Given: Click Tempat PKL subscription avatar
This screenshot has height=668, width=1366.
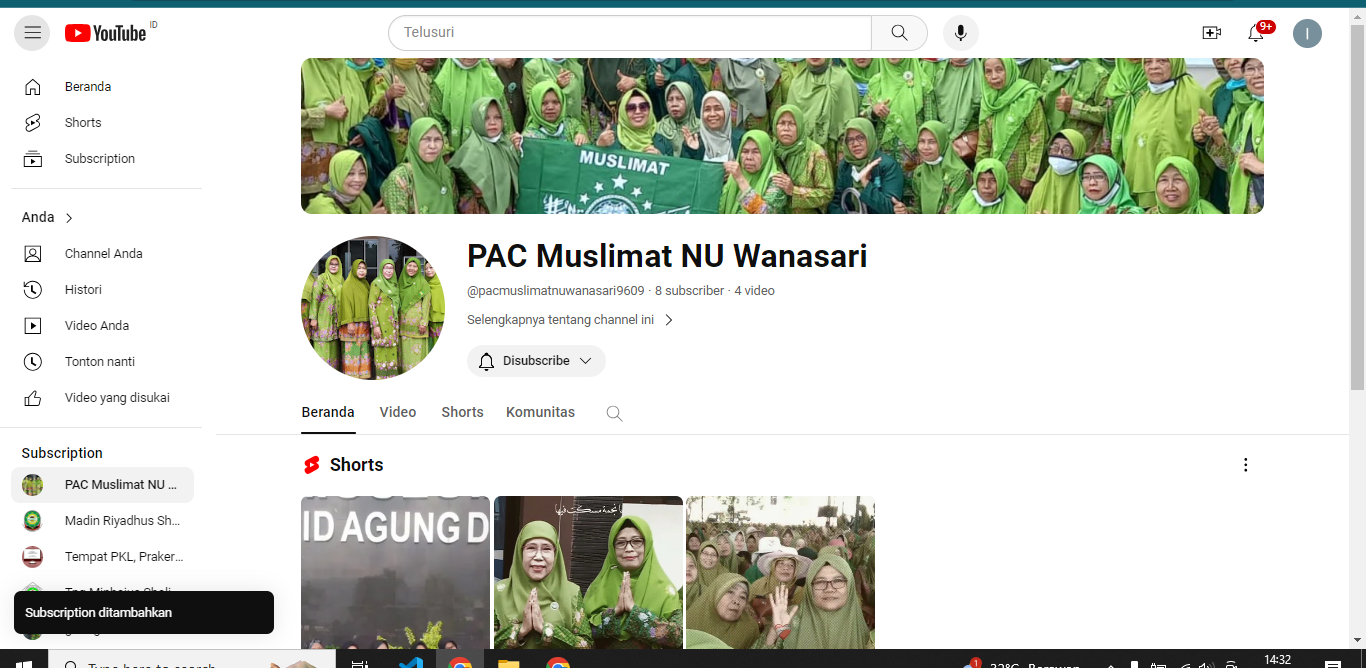Looking at the screenshot, I should [x=33, y=557].
